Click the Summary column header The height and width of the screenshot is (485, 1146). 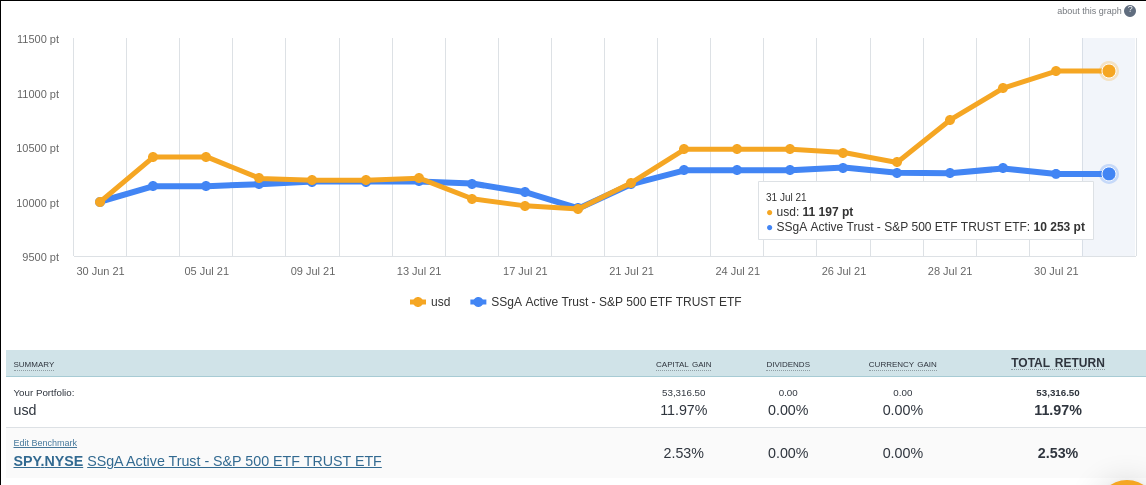click(34, 365)
